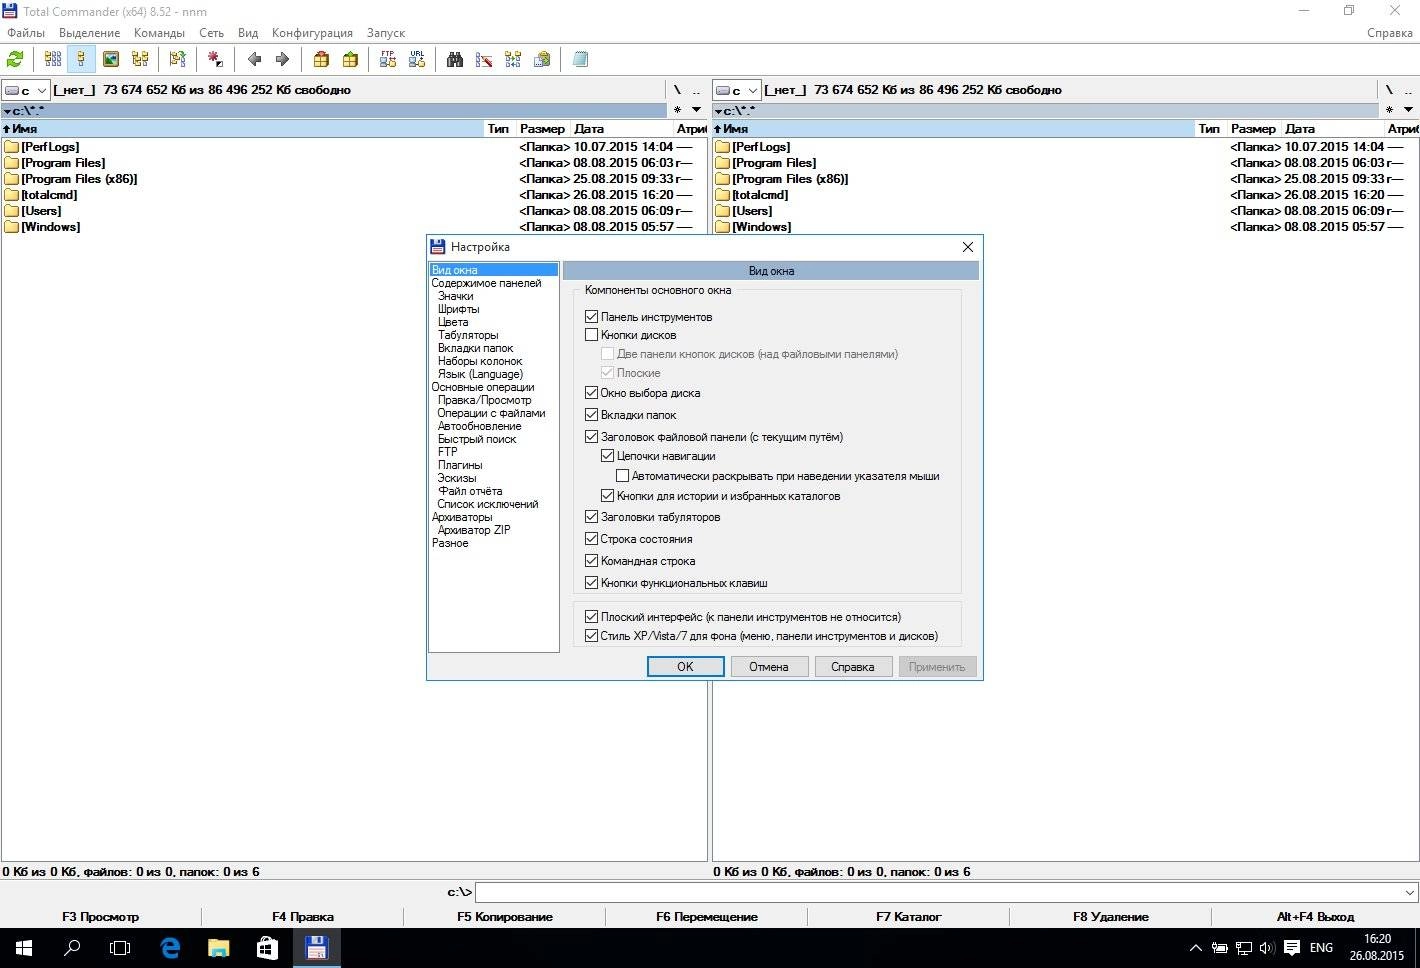Click the dialog's "Справка" button
The height and width of the screenshot is (968, 1420).
[x=853, y=667]
